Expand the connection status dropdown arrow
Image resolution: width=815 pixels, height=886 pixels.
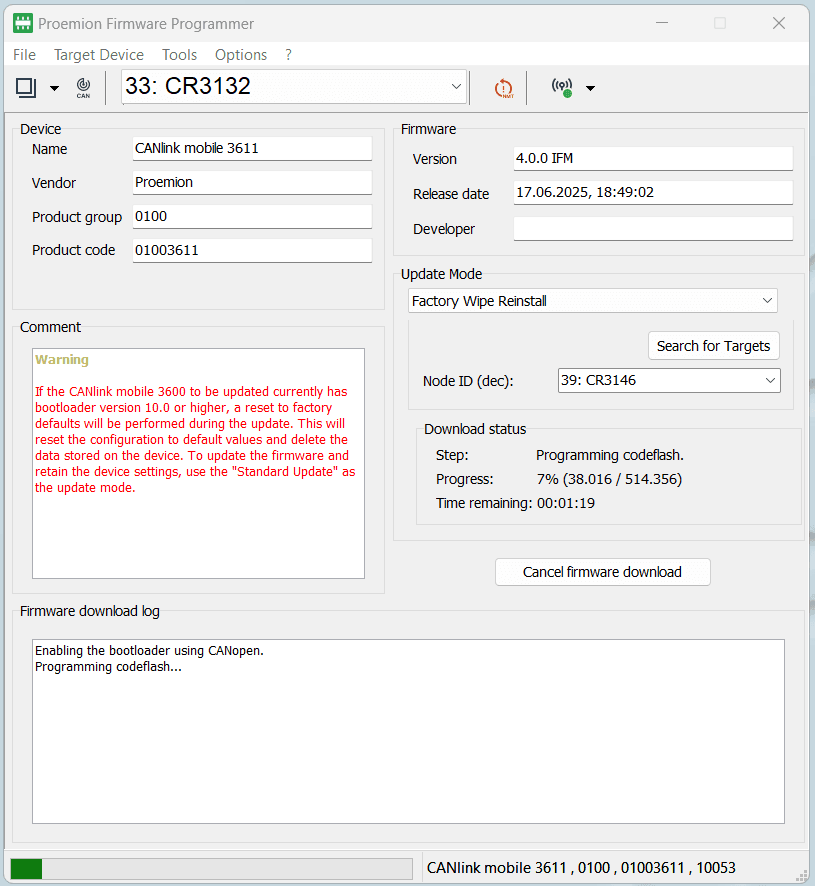coord(590,88)
